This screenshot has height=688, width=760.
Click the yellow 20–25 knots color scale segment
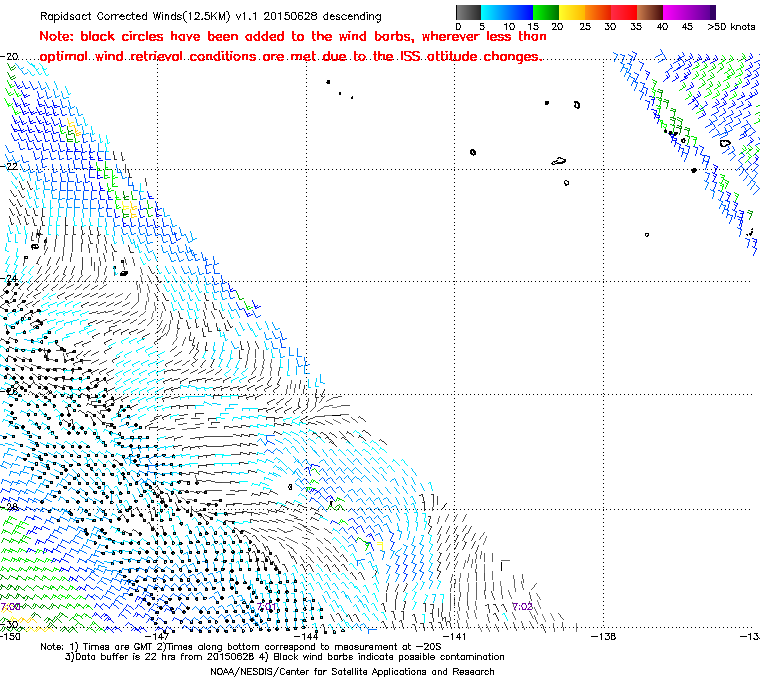pyautogui.click(x=572, y=12)
